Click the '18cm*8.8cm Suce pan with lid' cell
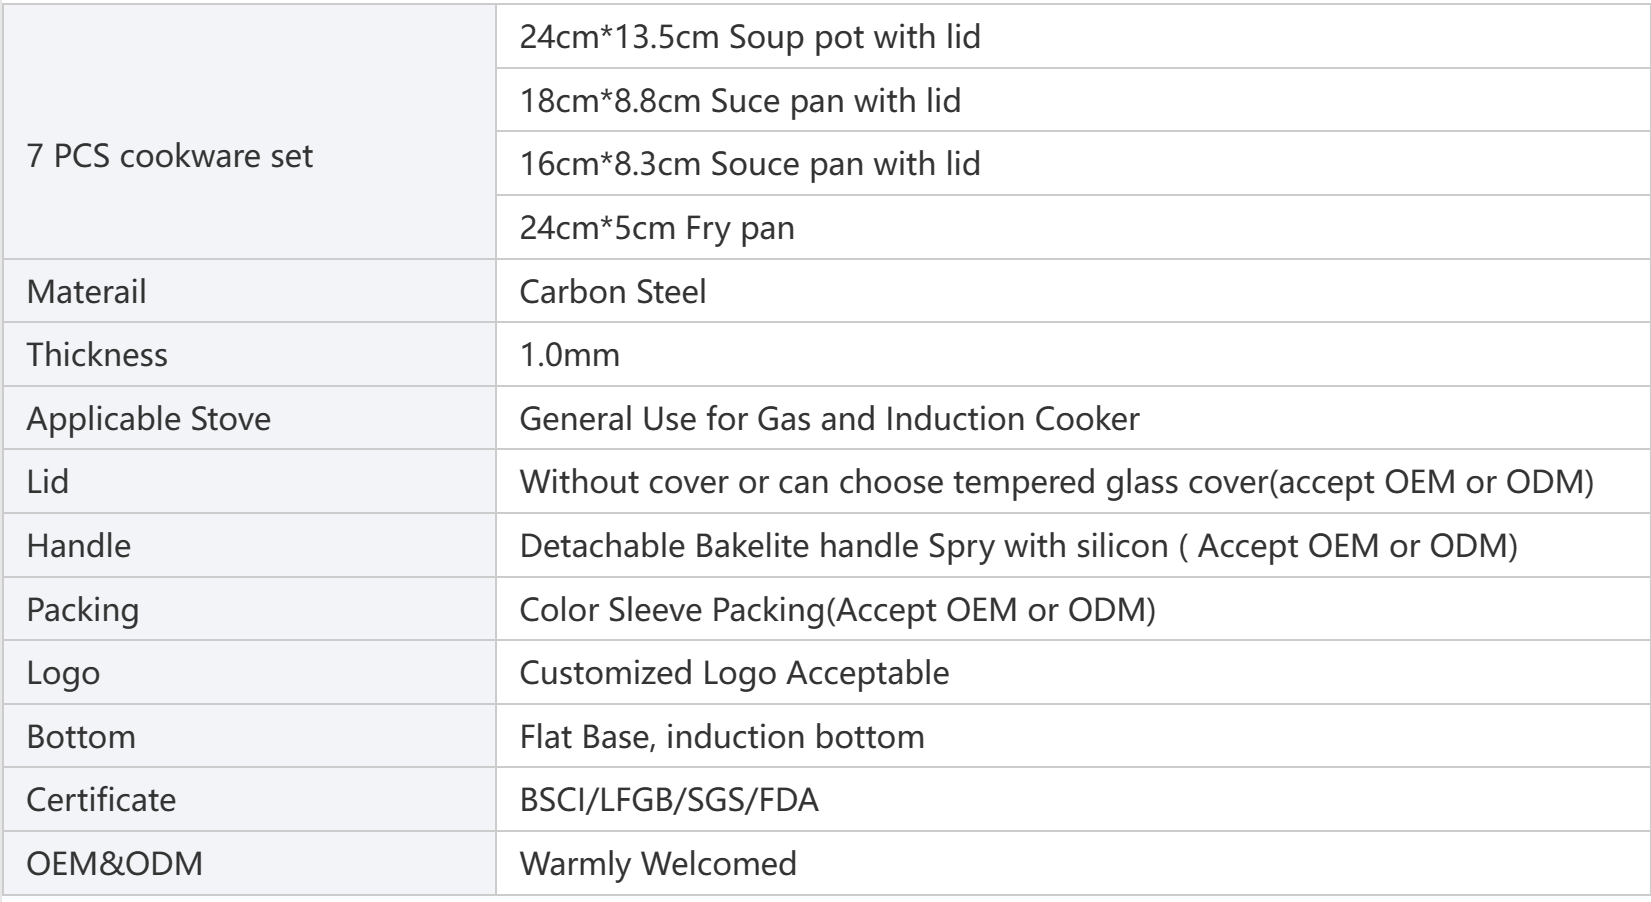Image resolution: width=1651 pixels, height=902 pixels. 1073,100
